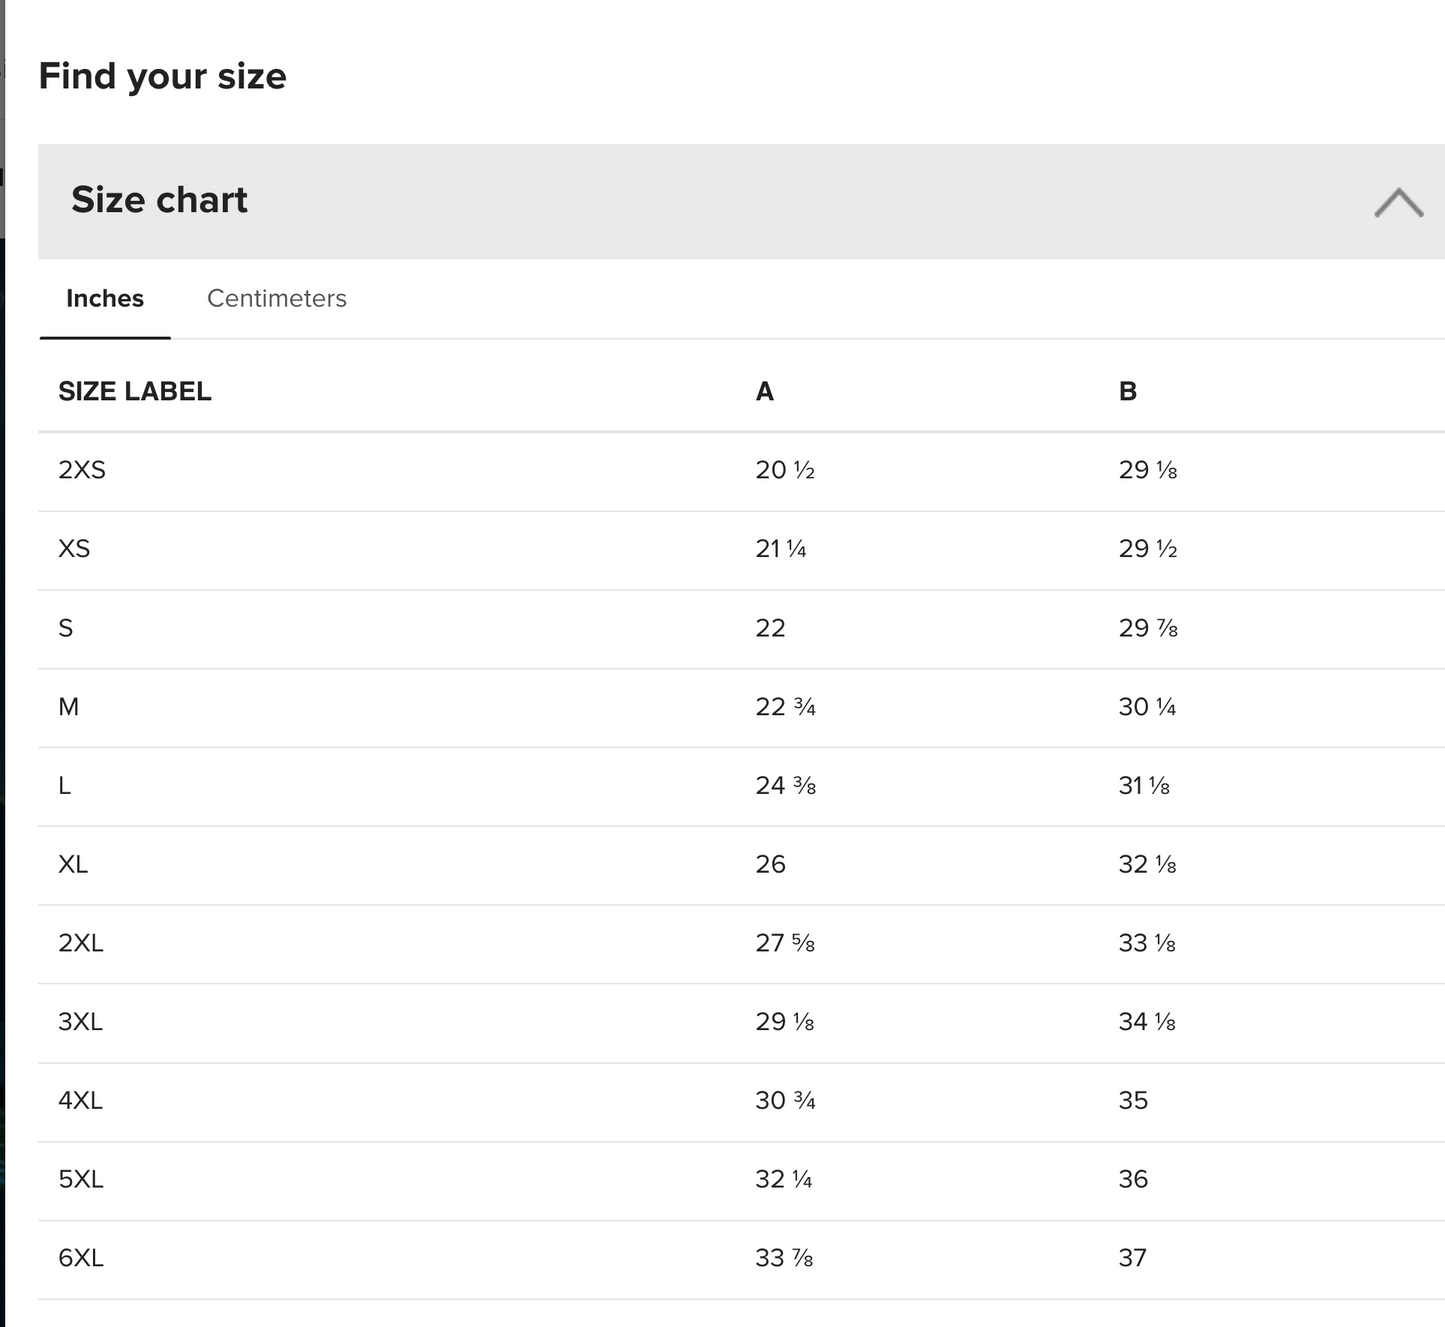This screenshot has width=1445, height=1327.
Task: Select the XL size row label
Action: coord(73,864)
